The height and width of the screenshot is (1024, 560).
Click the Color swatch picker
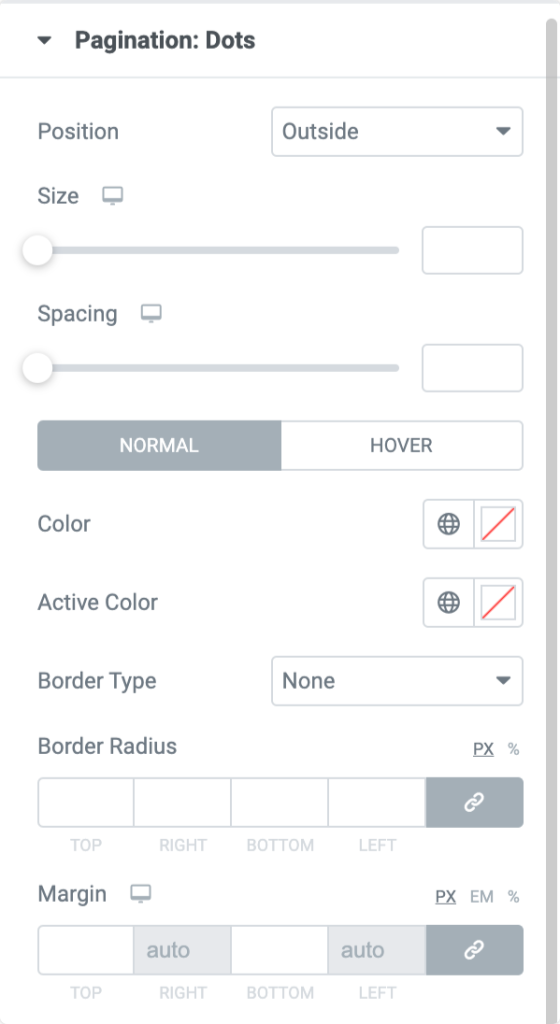point(498,524)
